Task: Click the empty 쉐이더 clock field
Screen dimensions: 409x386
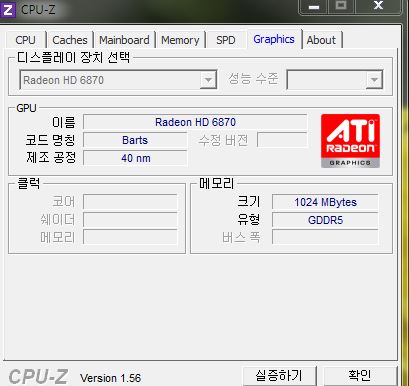Action: [x=130, y=220]
